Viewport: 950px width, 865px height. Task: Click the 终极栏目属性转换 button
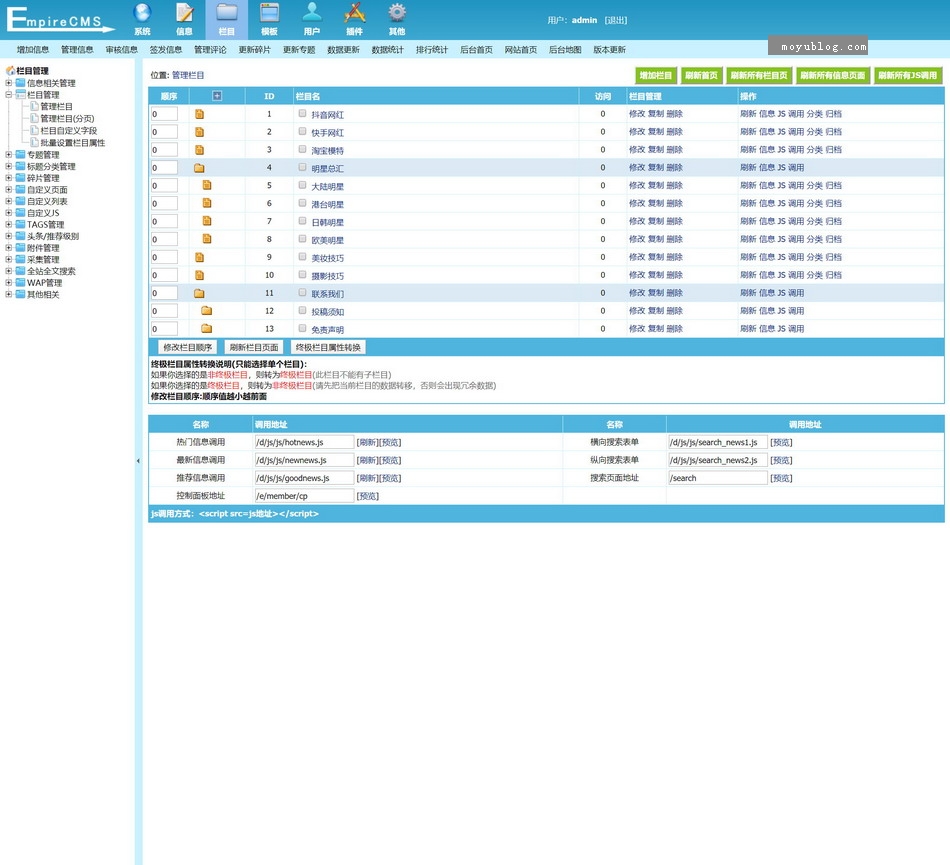[x=328, y=348]
